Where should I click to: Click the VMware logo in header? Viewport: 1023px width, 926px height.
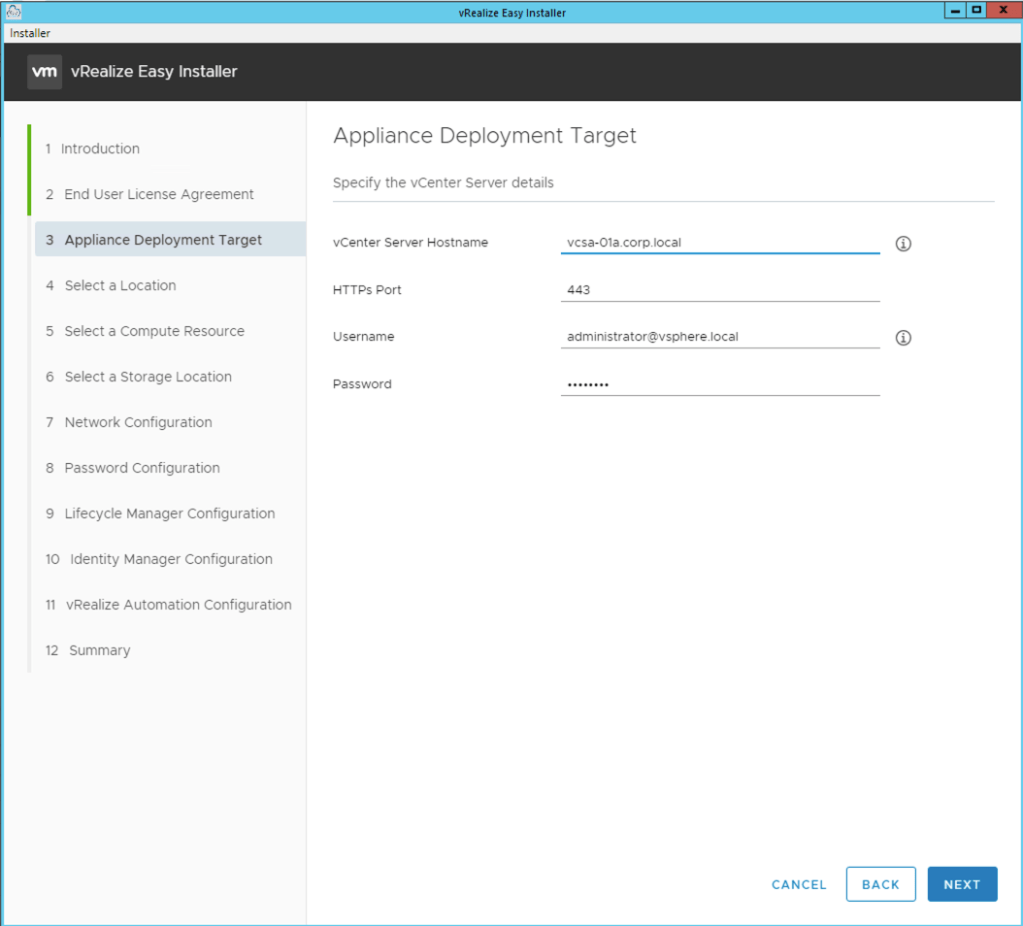pyautogui.click(x=44, y=72)
